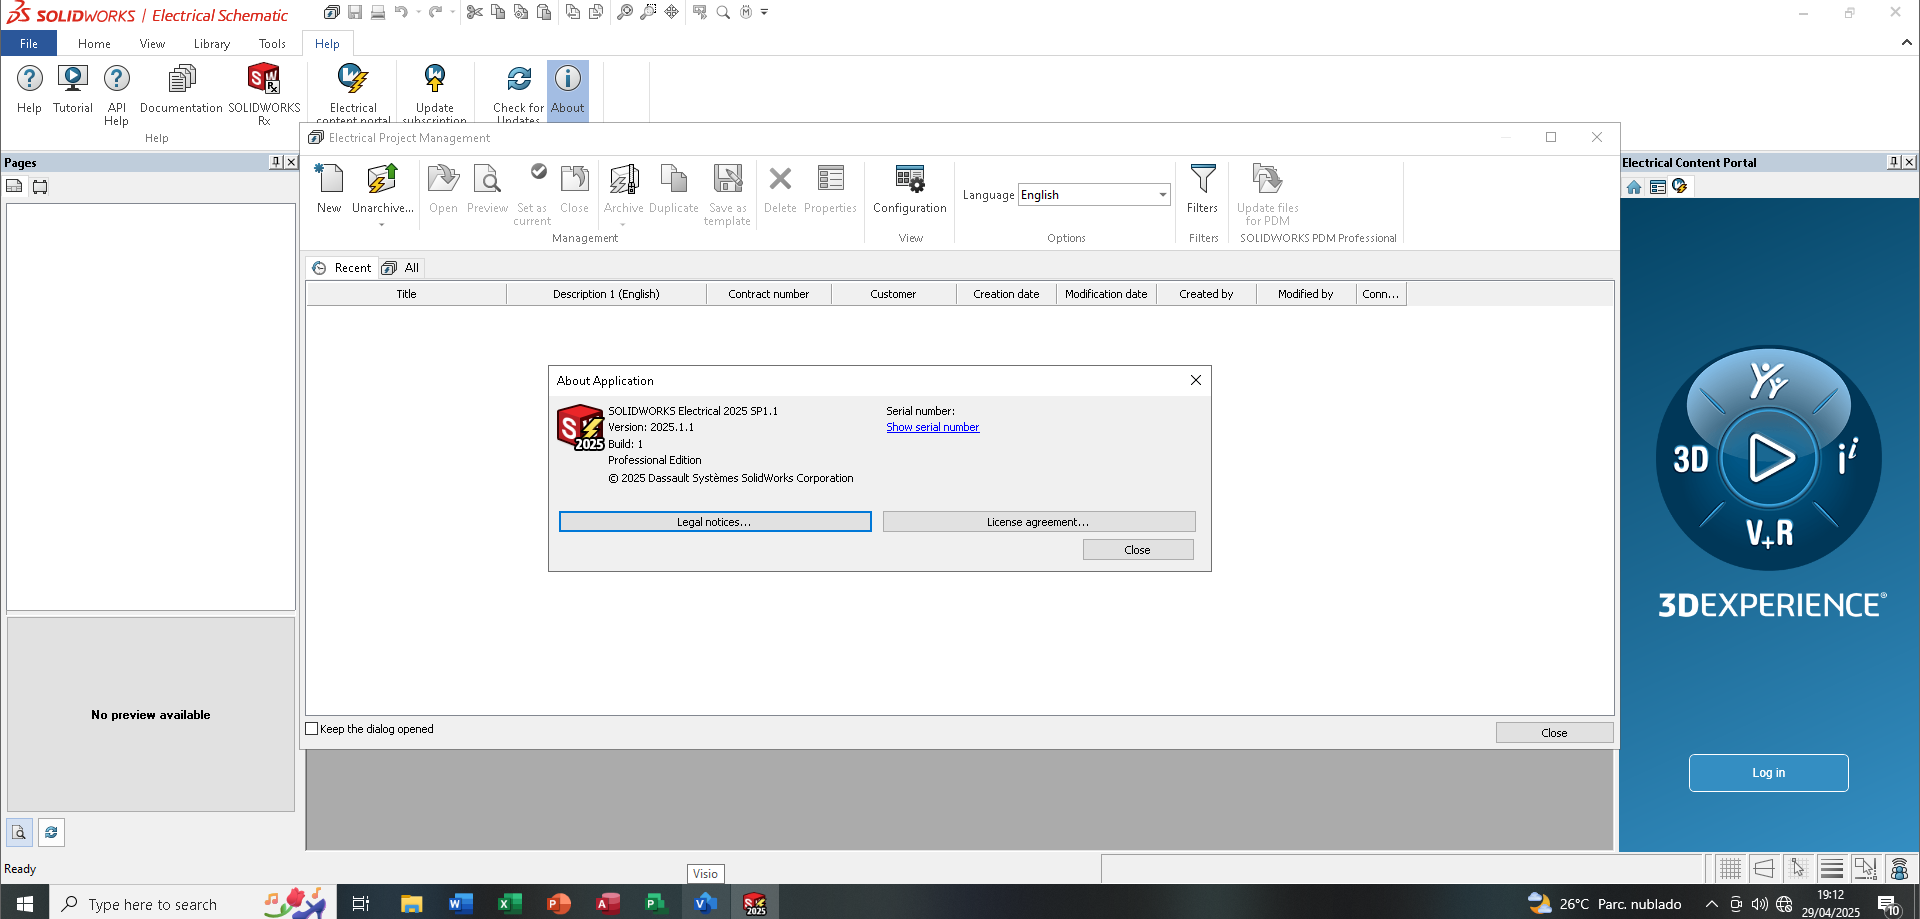Open Word from the Windows taskbar
Screen dimensions: 1920x919
pyautogui.click(x=459, y=904)
